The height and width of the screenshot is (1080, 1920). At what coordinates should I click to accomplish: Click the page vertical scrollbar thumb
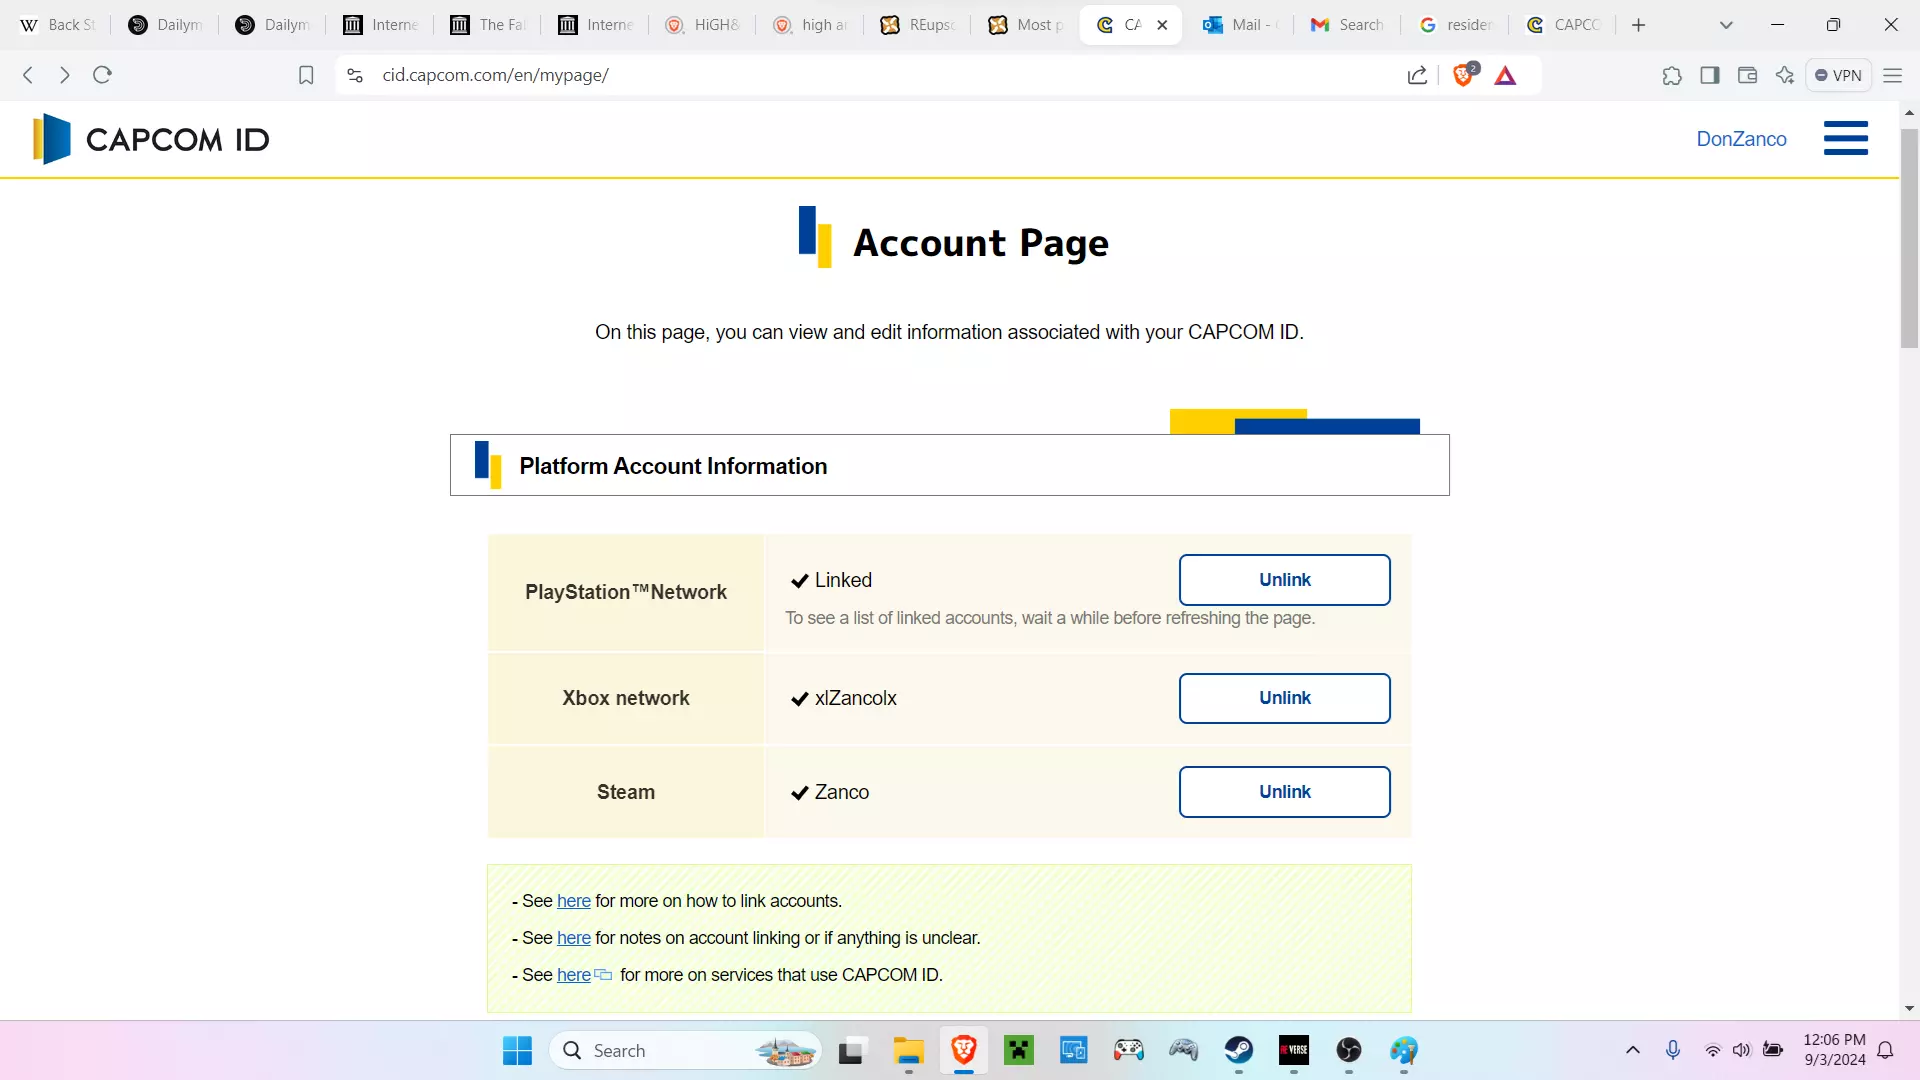[x=1909, y=238]
